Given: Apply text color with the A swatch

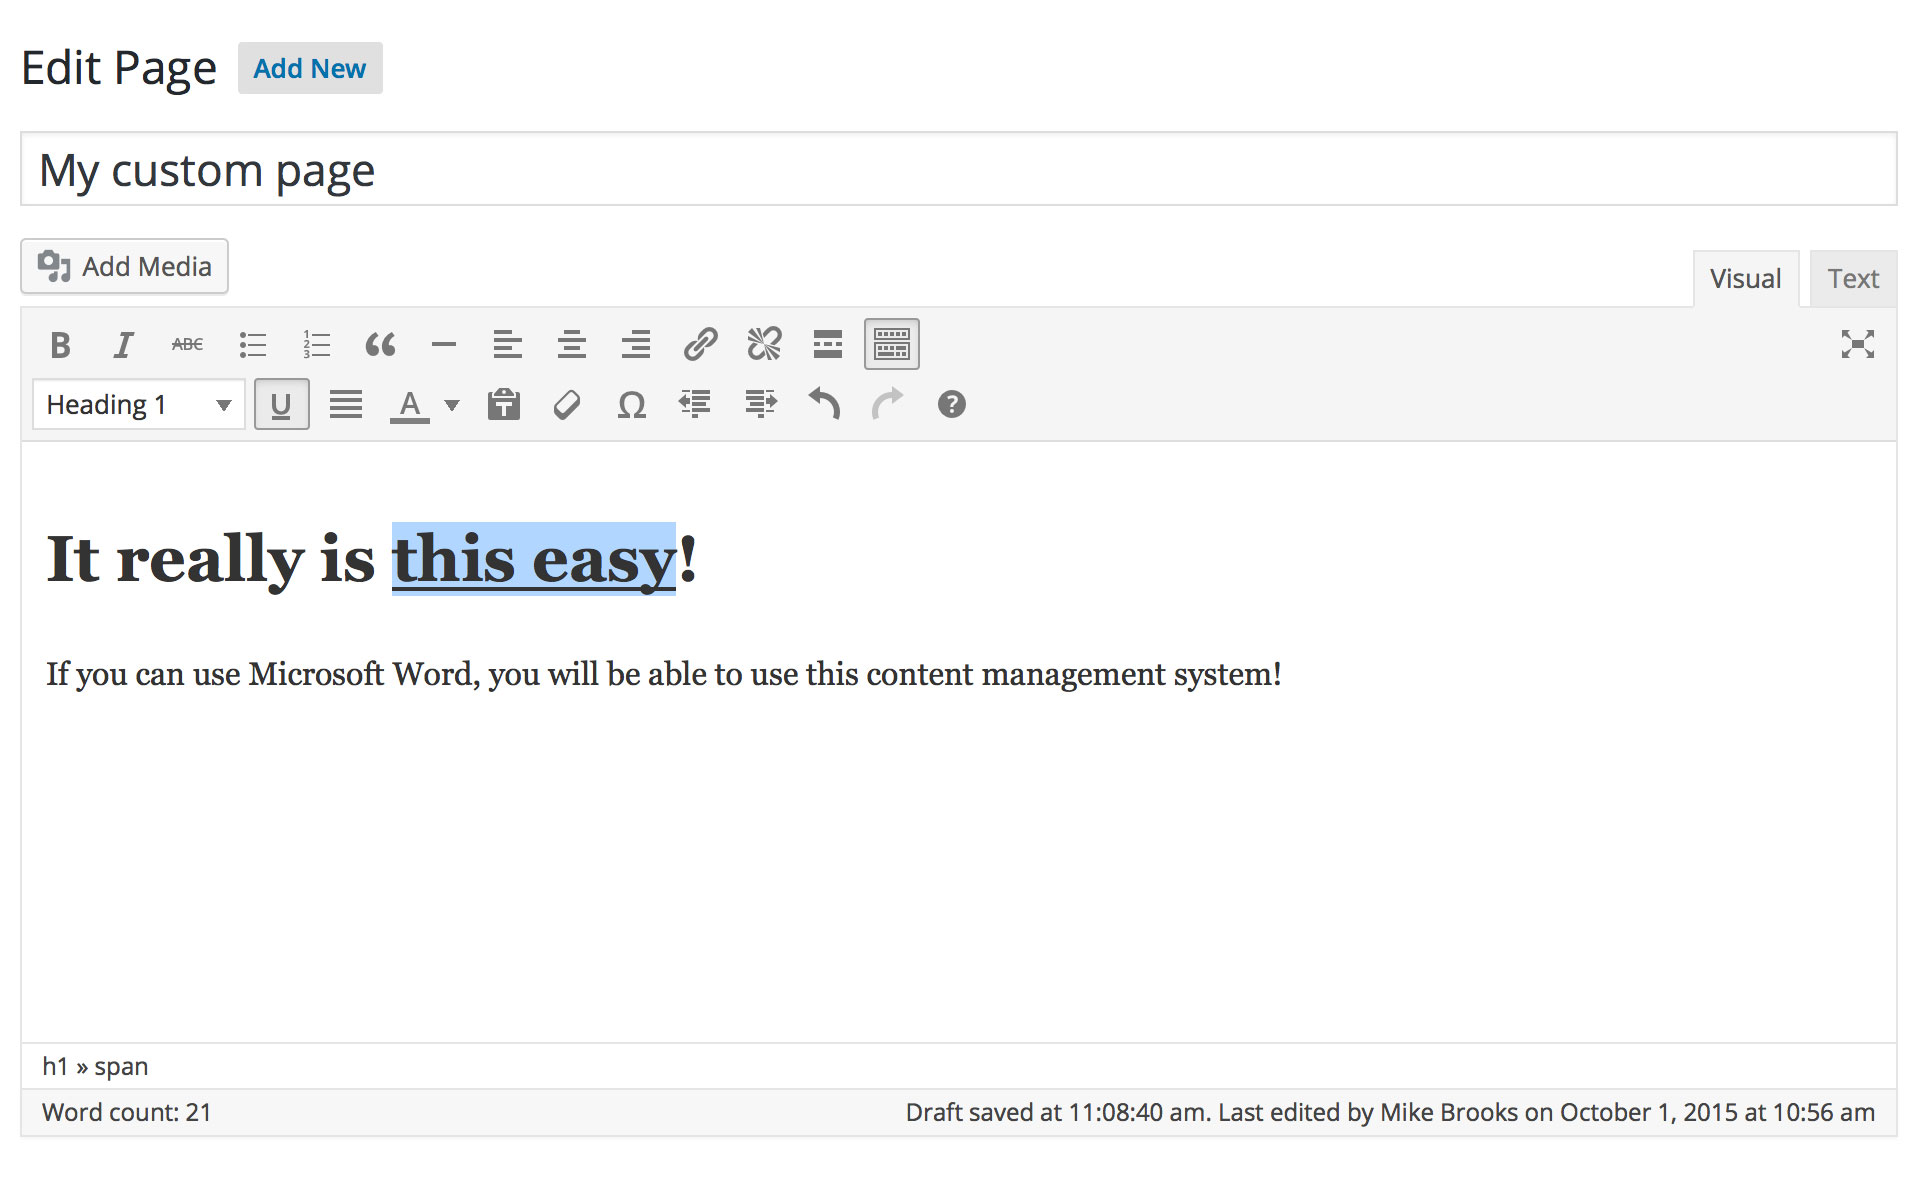Looking at the screenshot, I should click(409, 405).
